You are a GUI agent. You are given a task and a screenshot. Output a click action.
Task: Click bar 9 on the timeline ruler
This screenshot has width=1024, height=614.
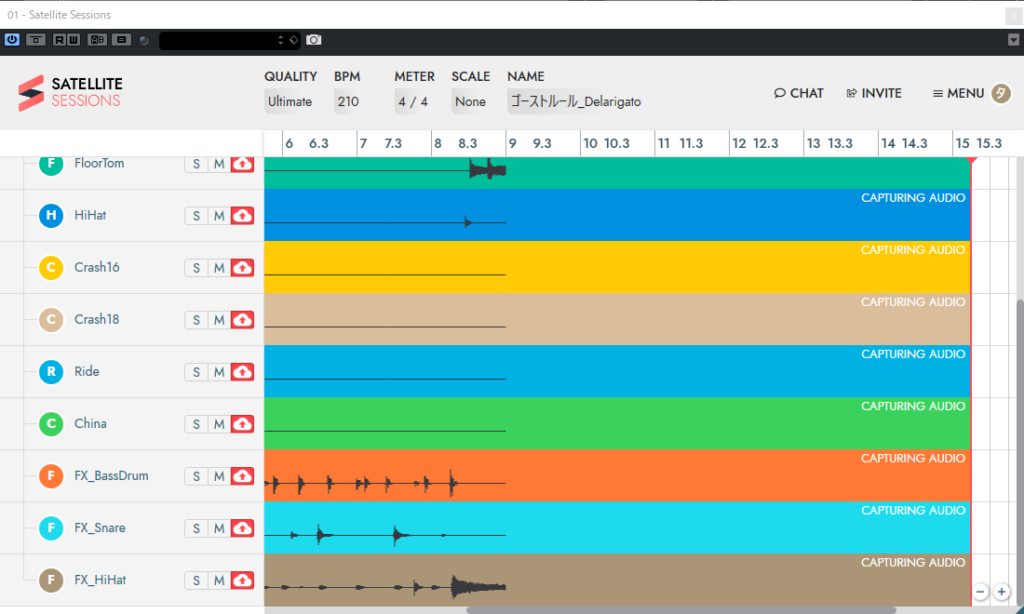[x=513, y=143]
